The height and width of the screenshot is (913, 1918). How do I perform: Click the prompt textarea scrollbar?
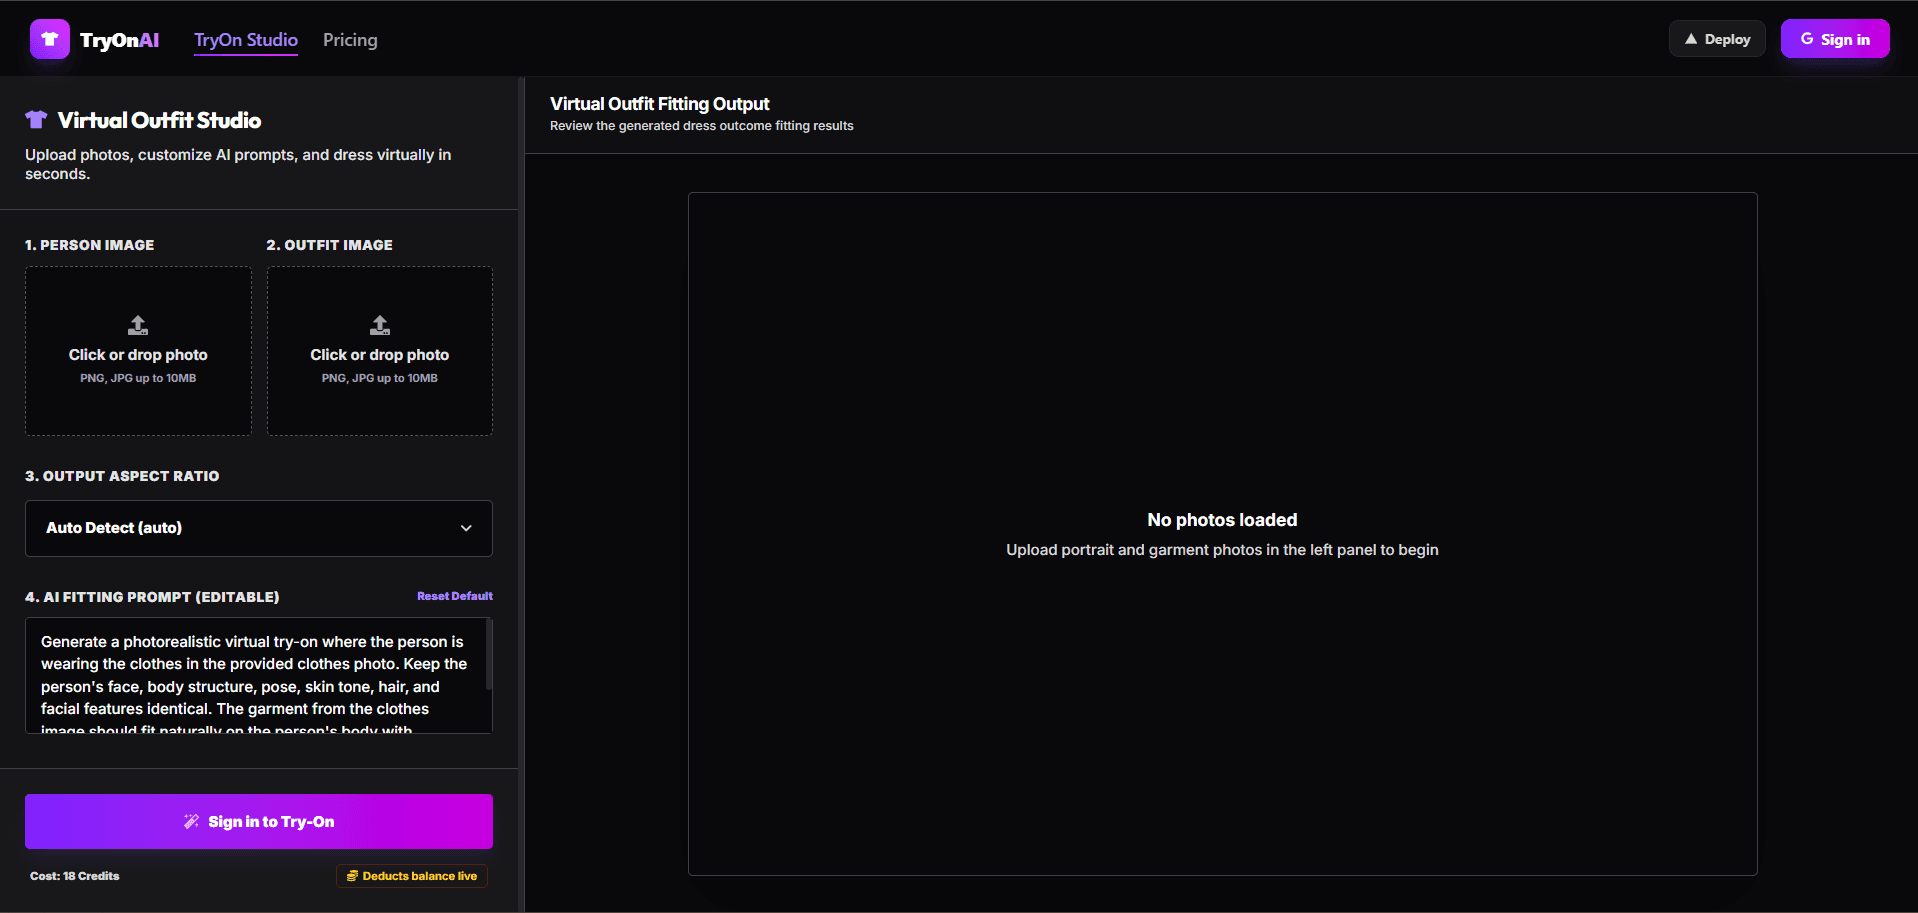click(489, 655)
